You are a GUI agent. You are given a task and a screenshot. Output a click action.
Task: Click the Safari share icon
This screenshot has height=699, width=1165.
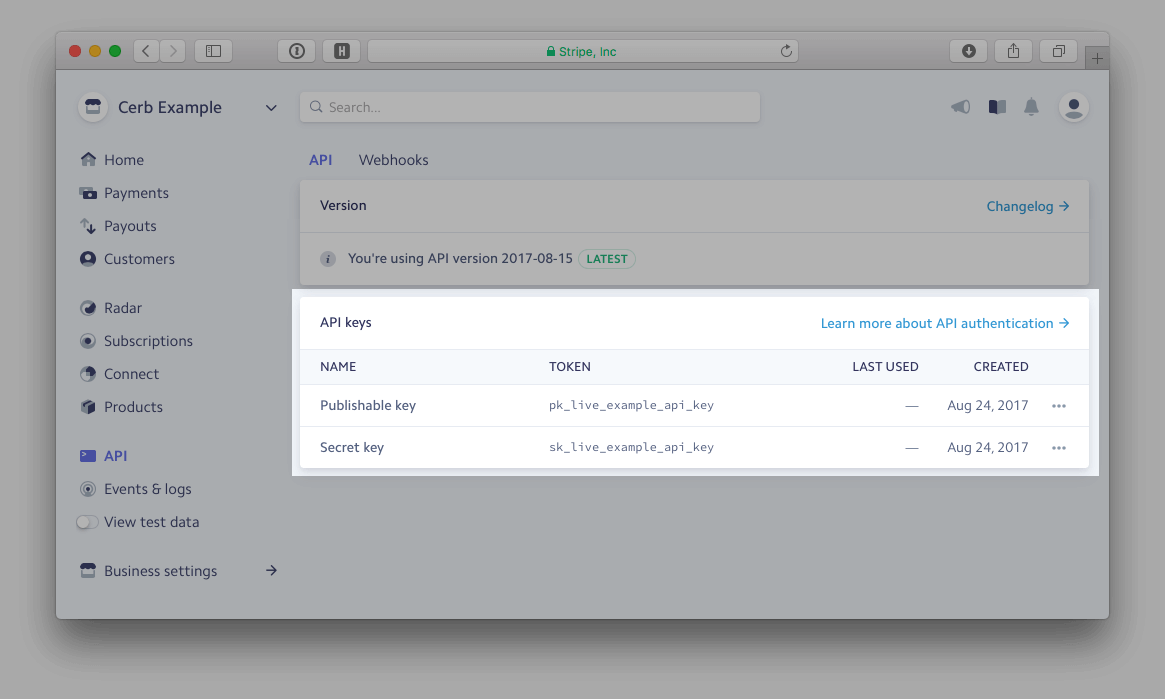click(1013, 51)
